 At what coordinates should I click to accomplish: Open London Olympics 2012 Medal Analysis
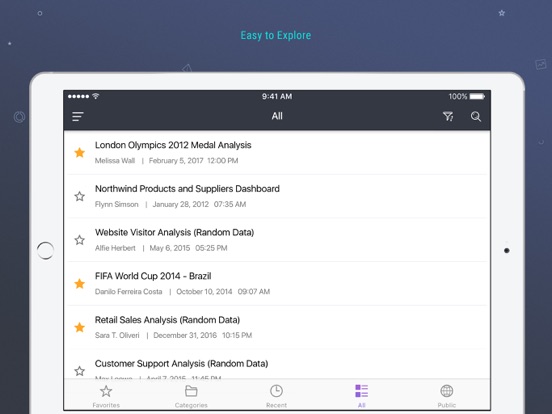pos(277,152)
